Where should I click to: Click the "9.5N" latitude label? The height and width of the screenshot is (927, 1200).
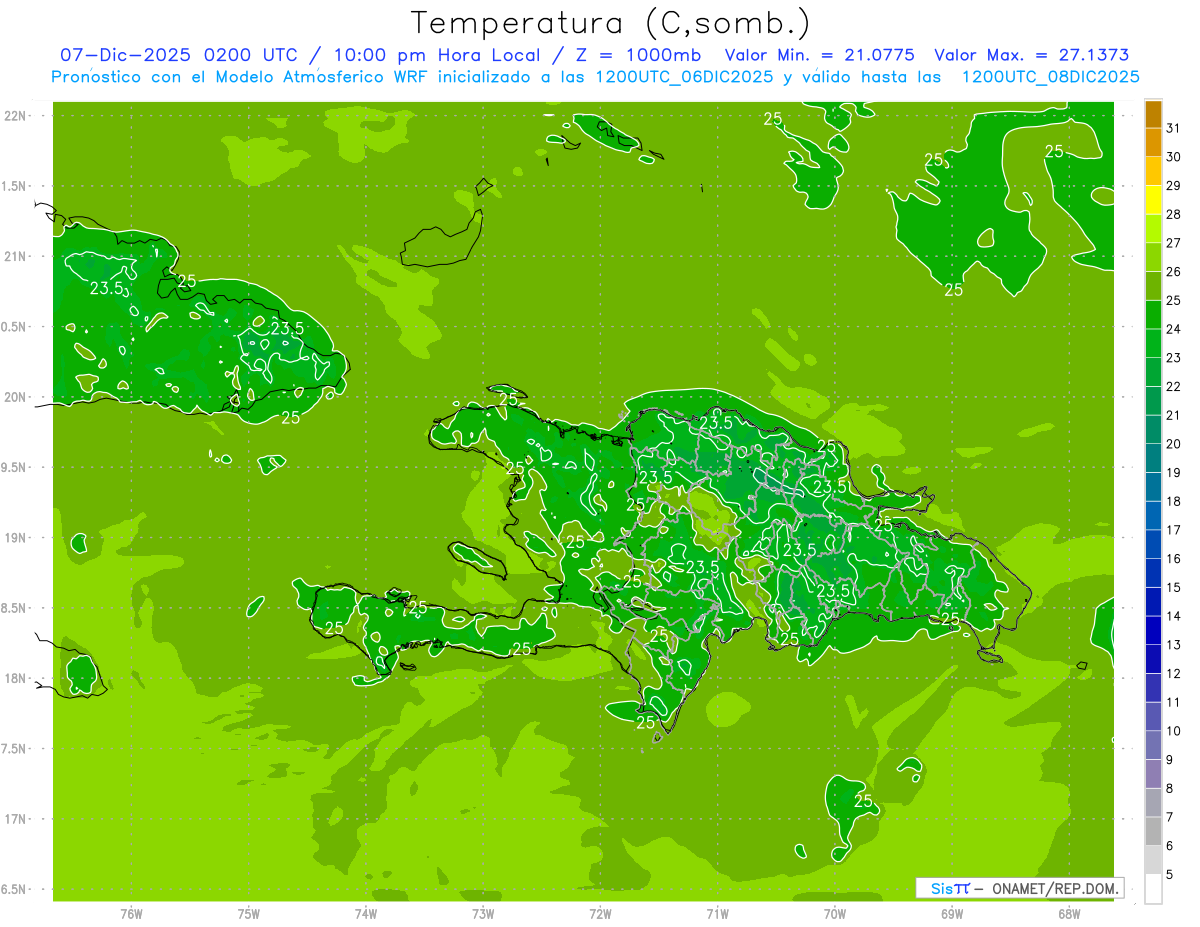(x=14, y=468)
